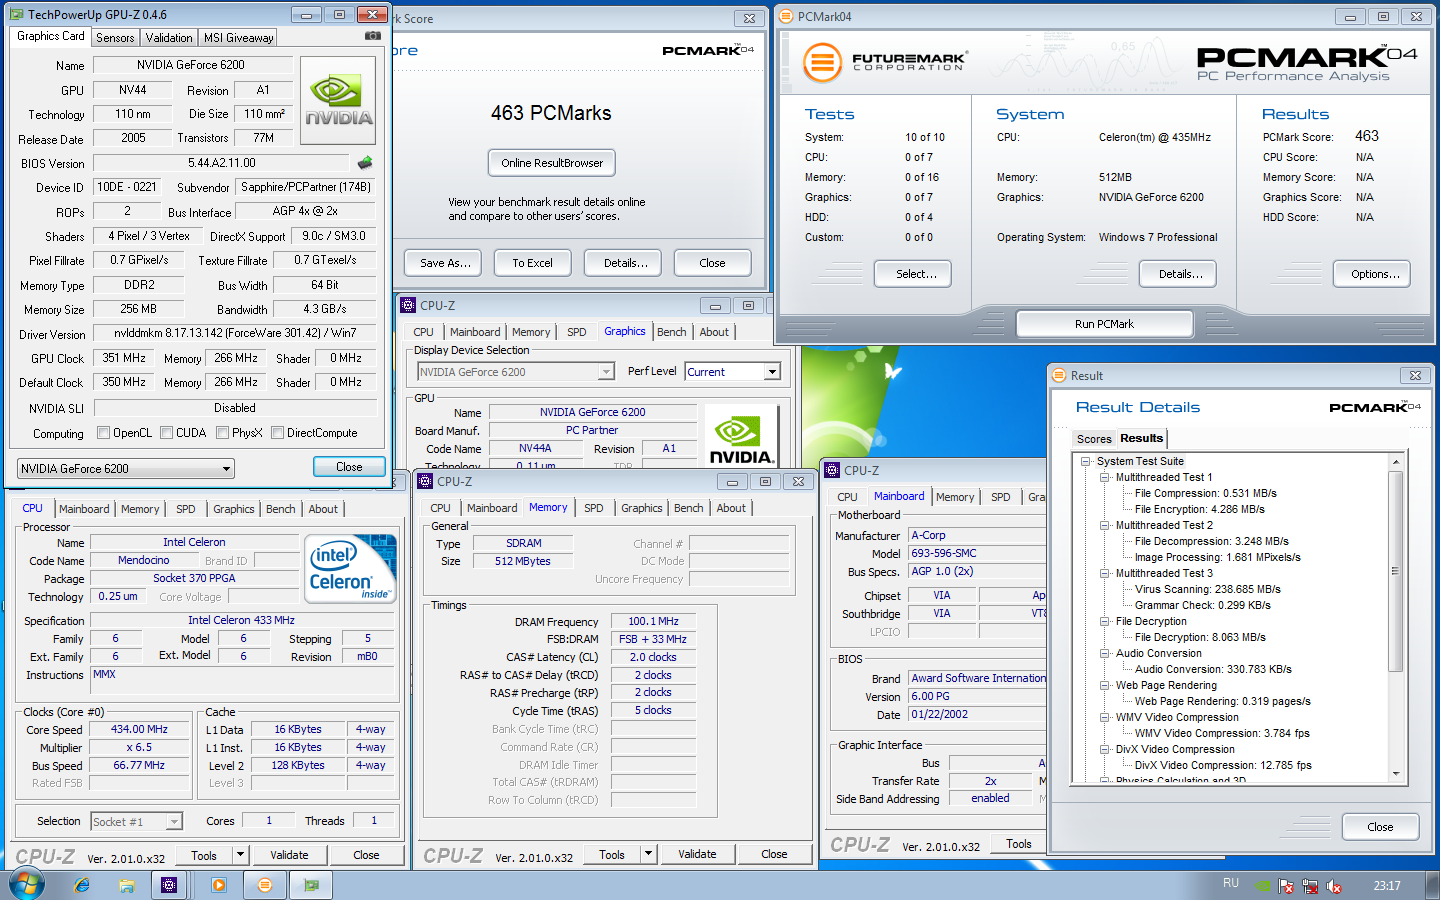Select Scores tab in Result Details
The height and width of the screenshot is (900, 1440).
[1093, 438]
